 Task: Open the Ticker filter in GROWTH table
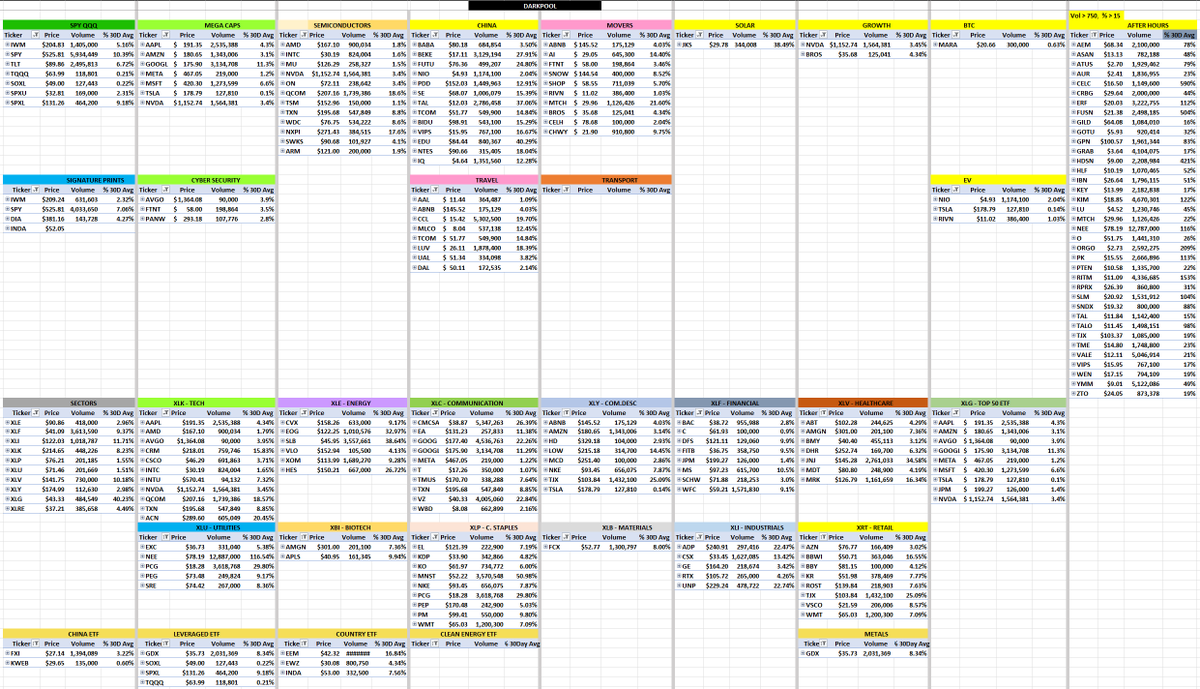tap(825, 35)
